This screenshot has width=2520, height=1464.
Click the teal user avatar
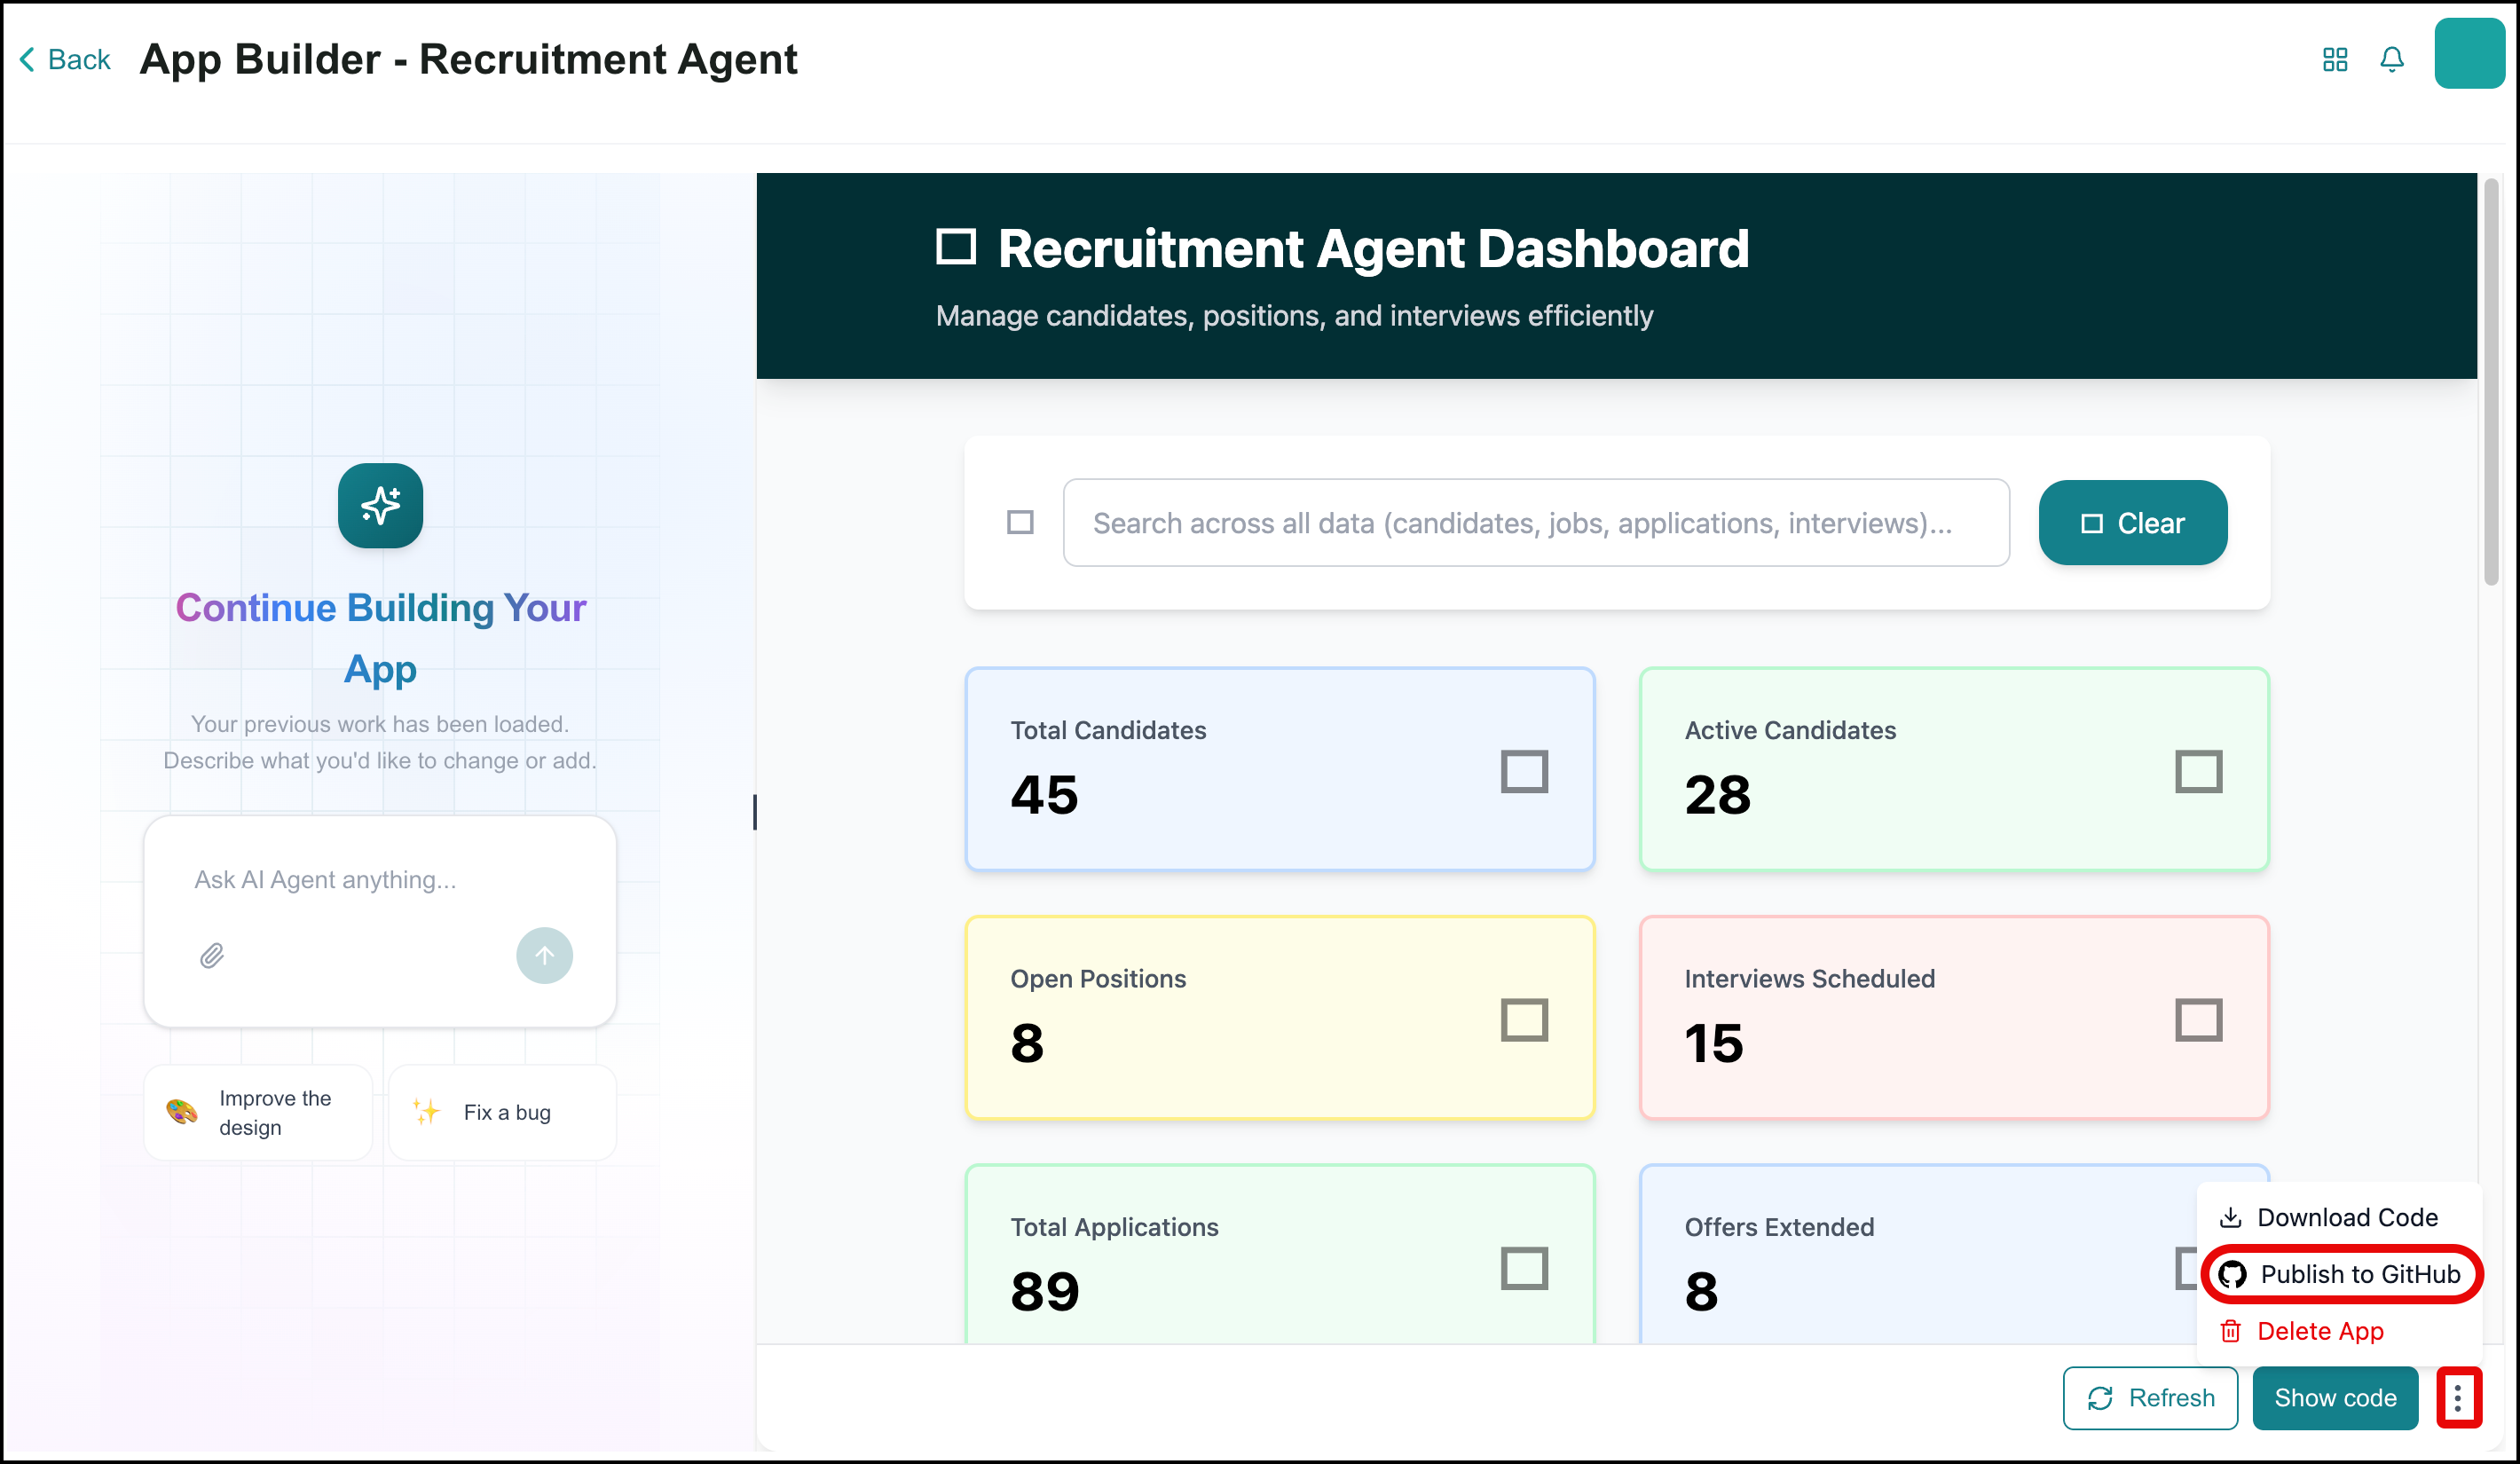pyautogui.click(x=2468, y=54)
